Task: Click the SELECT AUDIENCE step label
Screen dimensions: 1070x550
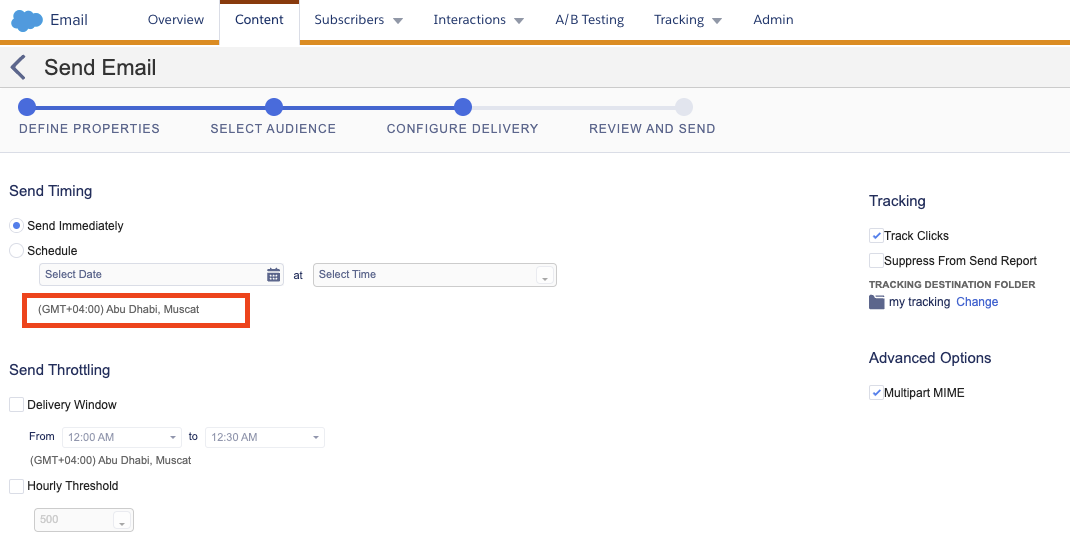Action: (x=273, y=128)
